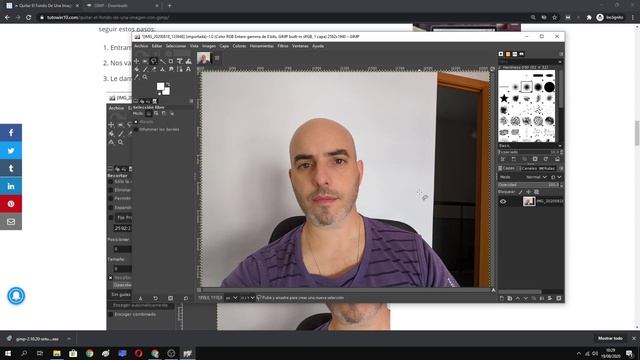Open the Archivo menu
The width and height of the screenshot is (640, 360).
[x=141, y=46]
